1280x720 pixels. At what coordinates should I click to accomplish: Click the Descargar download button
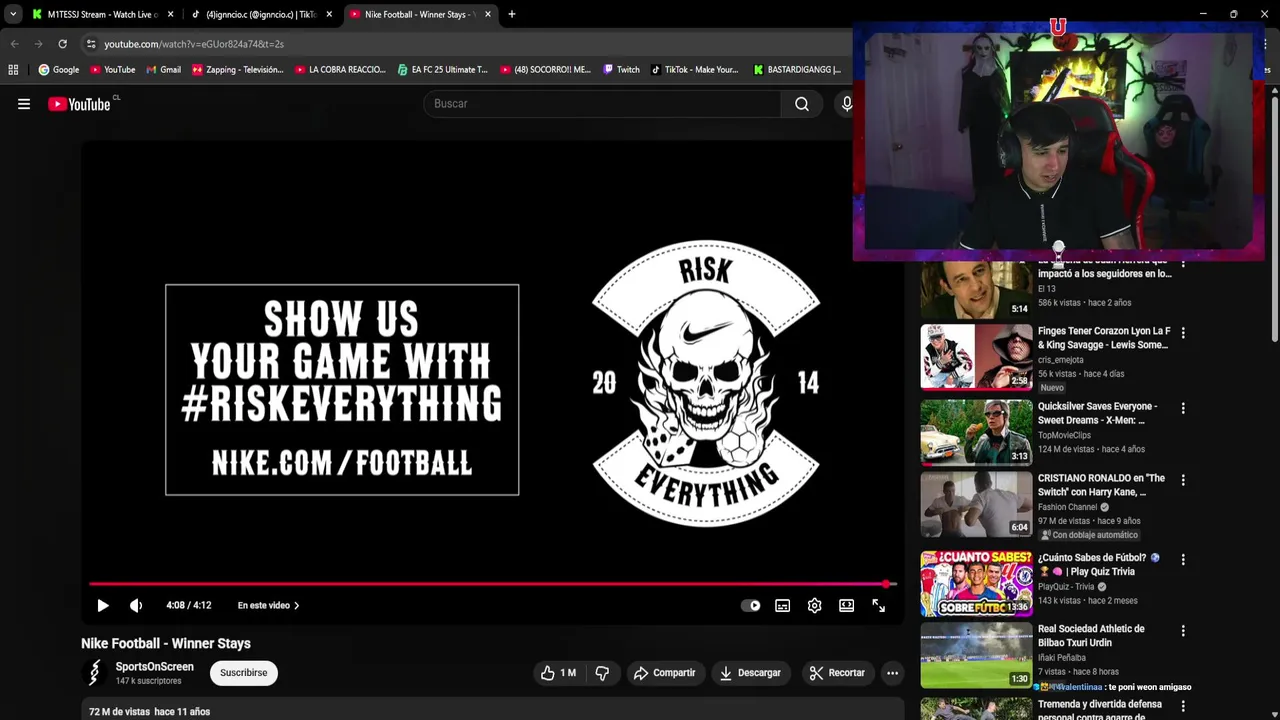[749, 673]
